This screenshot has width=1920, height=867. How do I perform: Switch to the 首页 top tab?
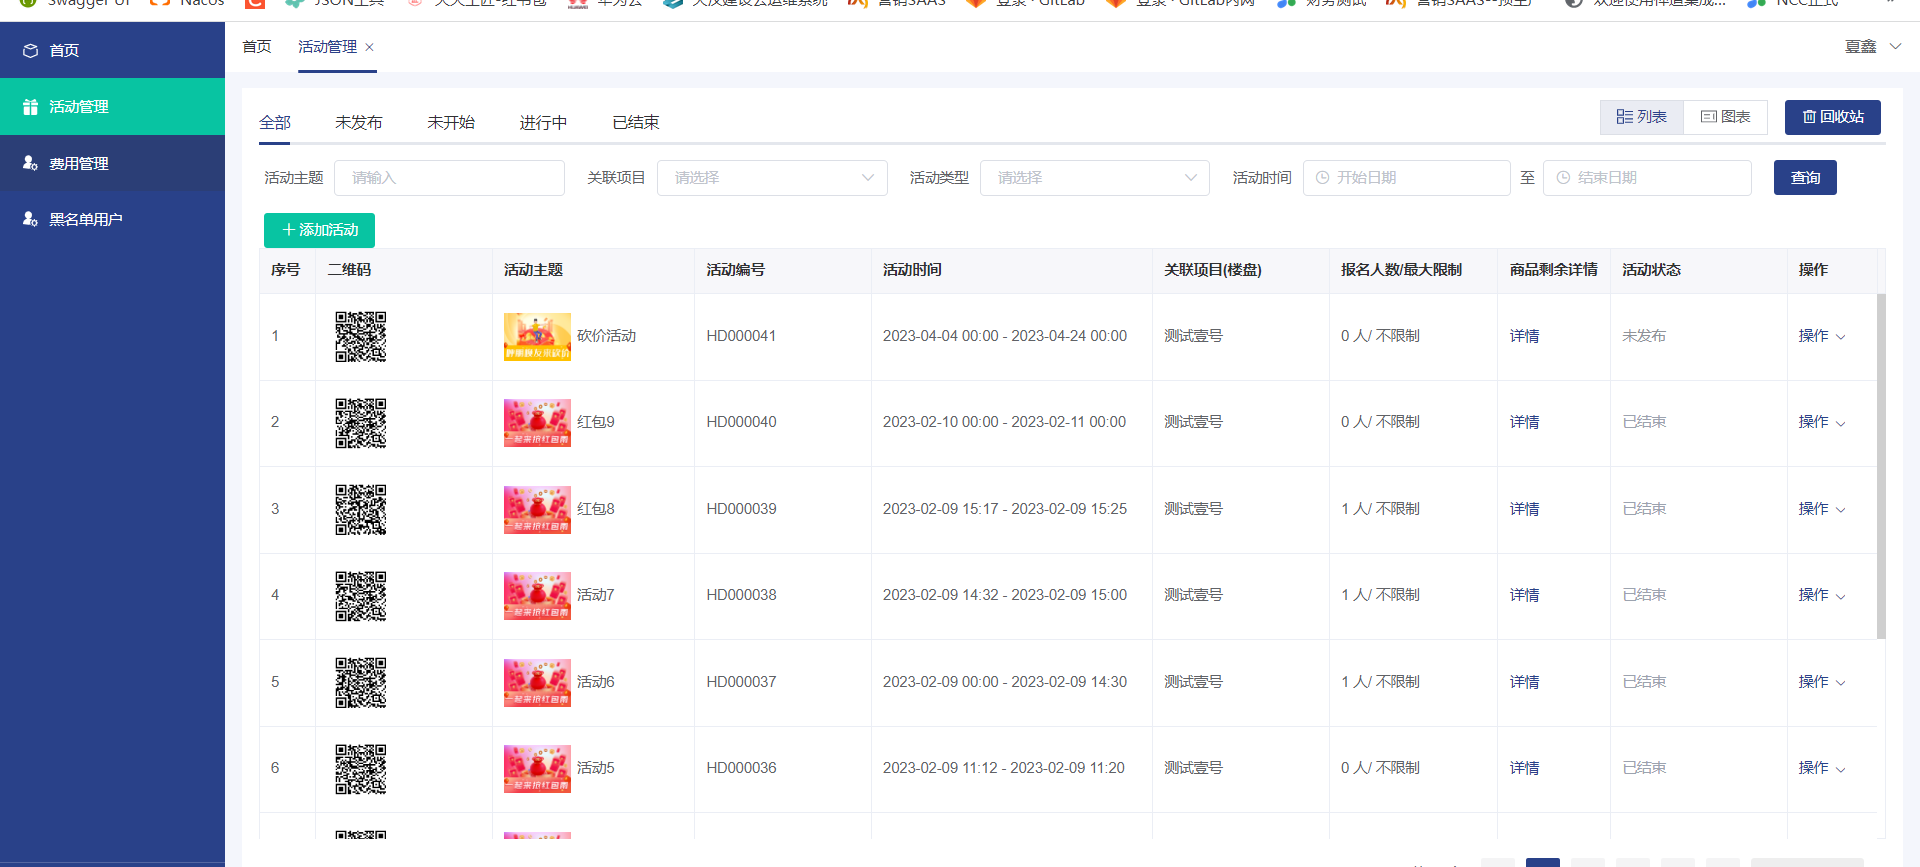[257, 47]
